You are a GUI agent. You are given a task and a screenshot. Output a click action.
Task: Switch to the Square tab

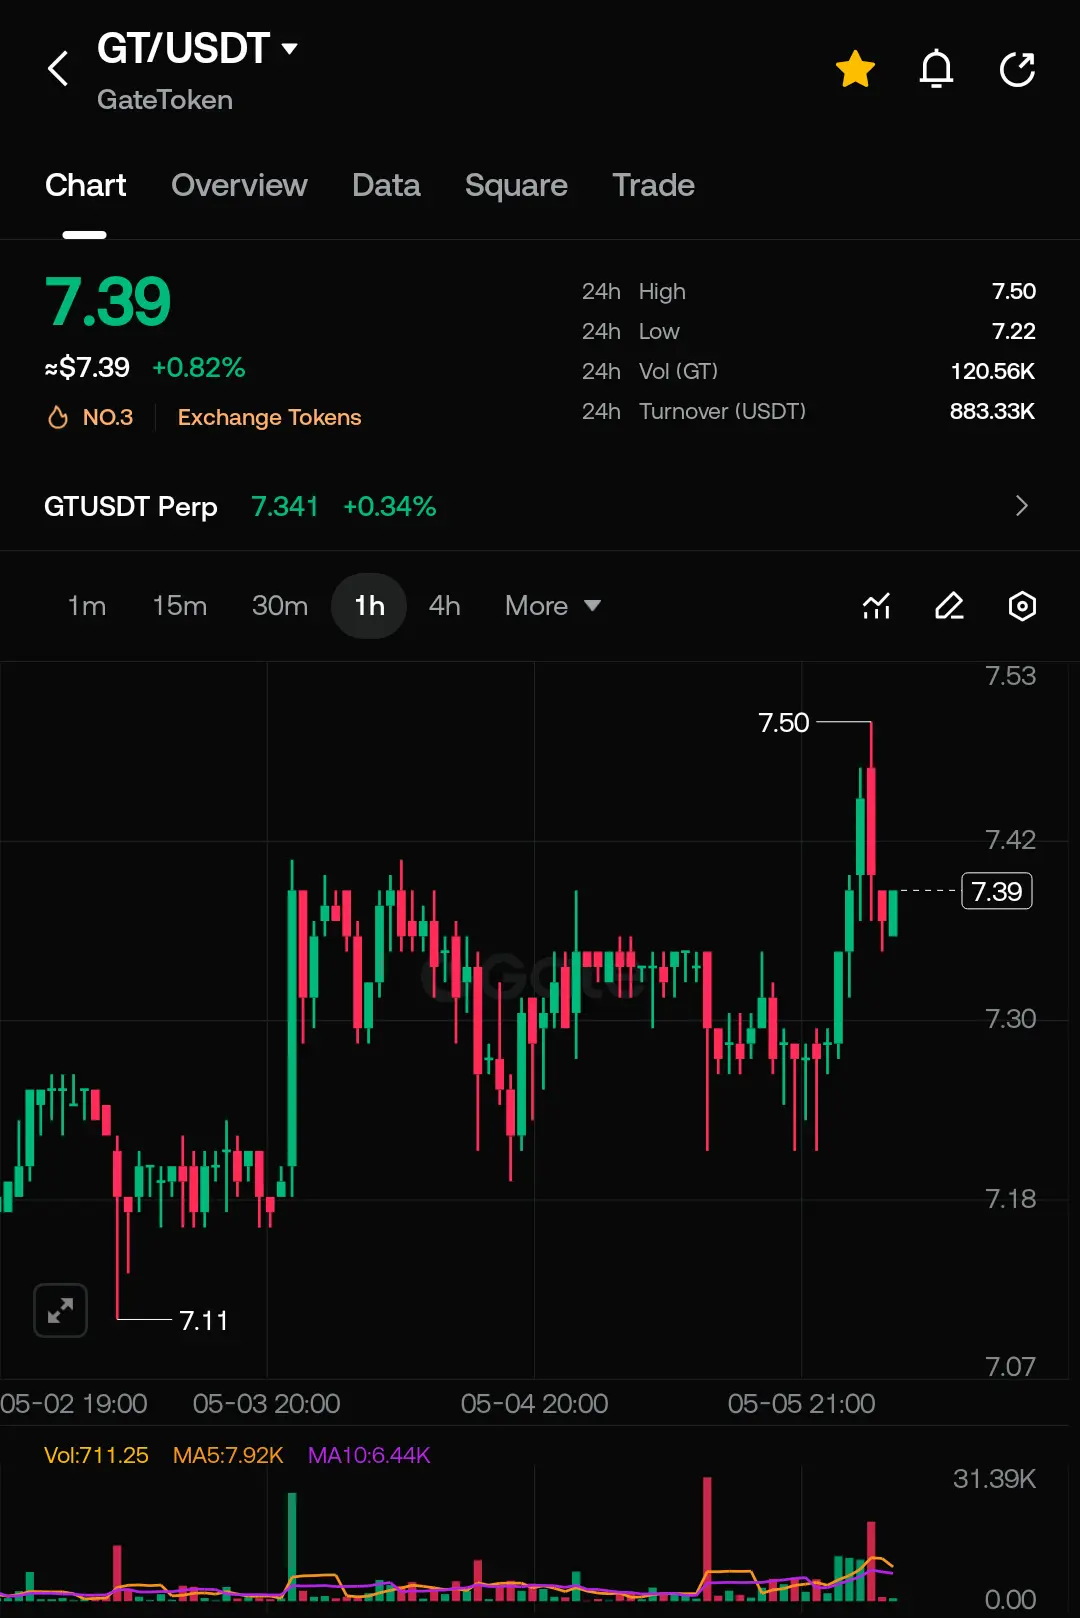516,186
